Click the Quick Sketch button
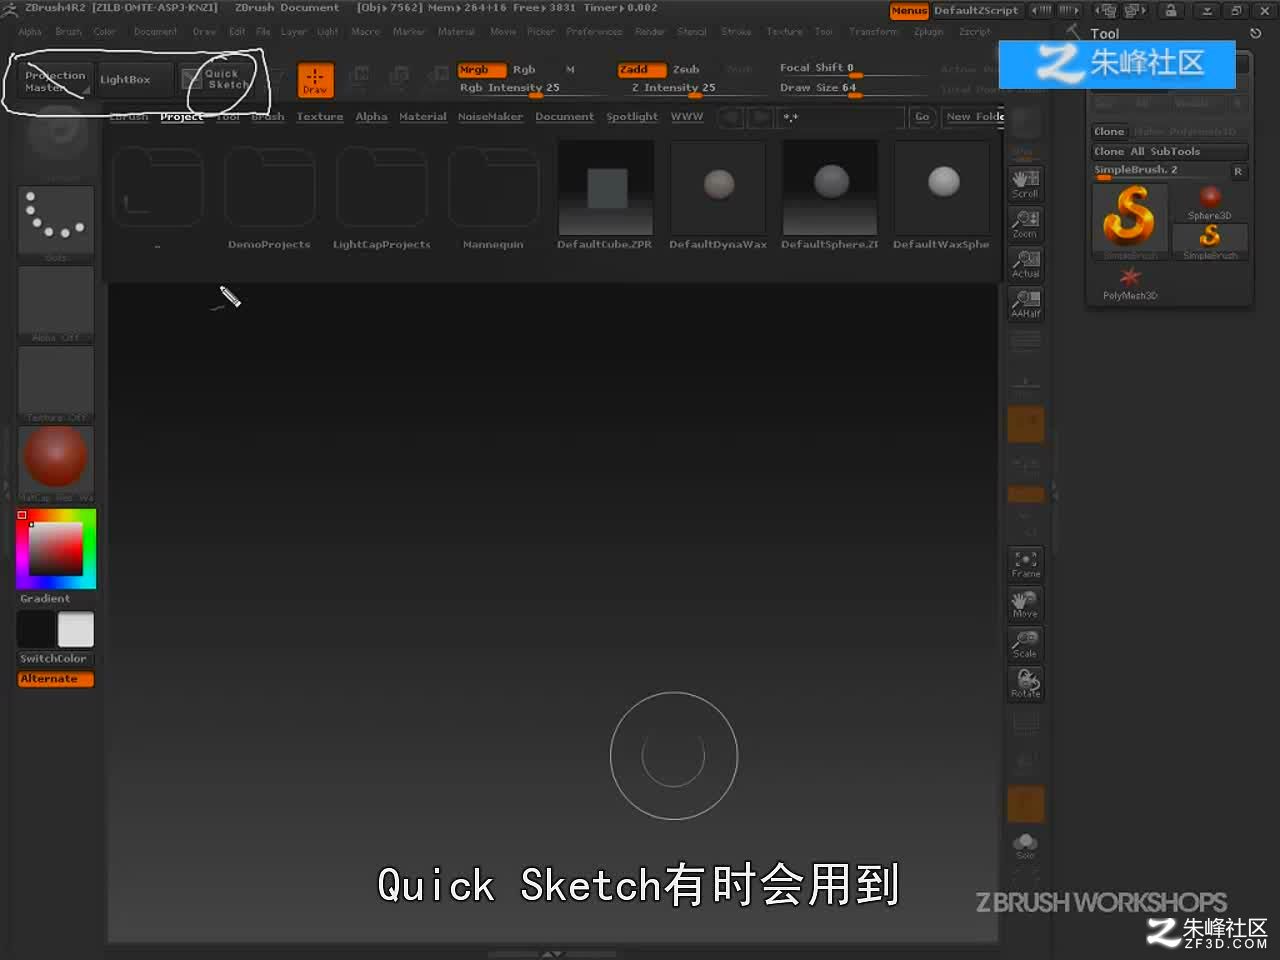Screen dimensions: 1280x960 (218, 80)
